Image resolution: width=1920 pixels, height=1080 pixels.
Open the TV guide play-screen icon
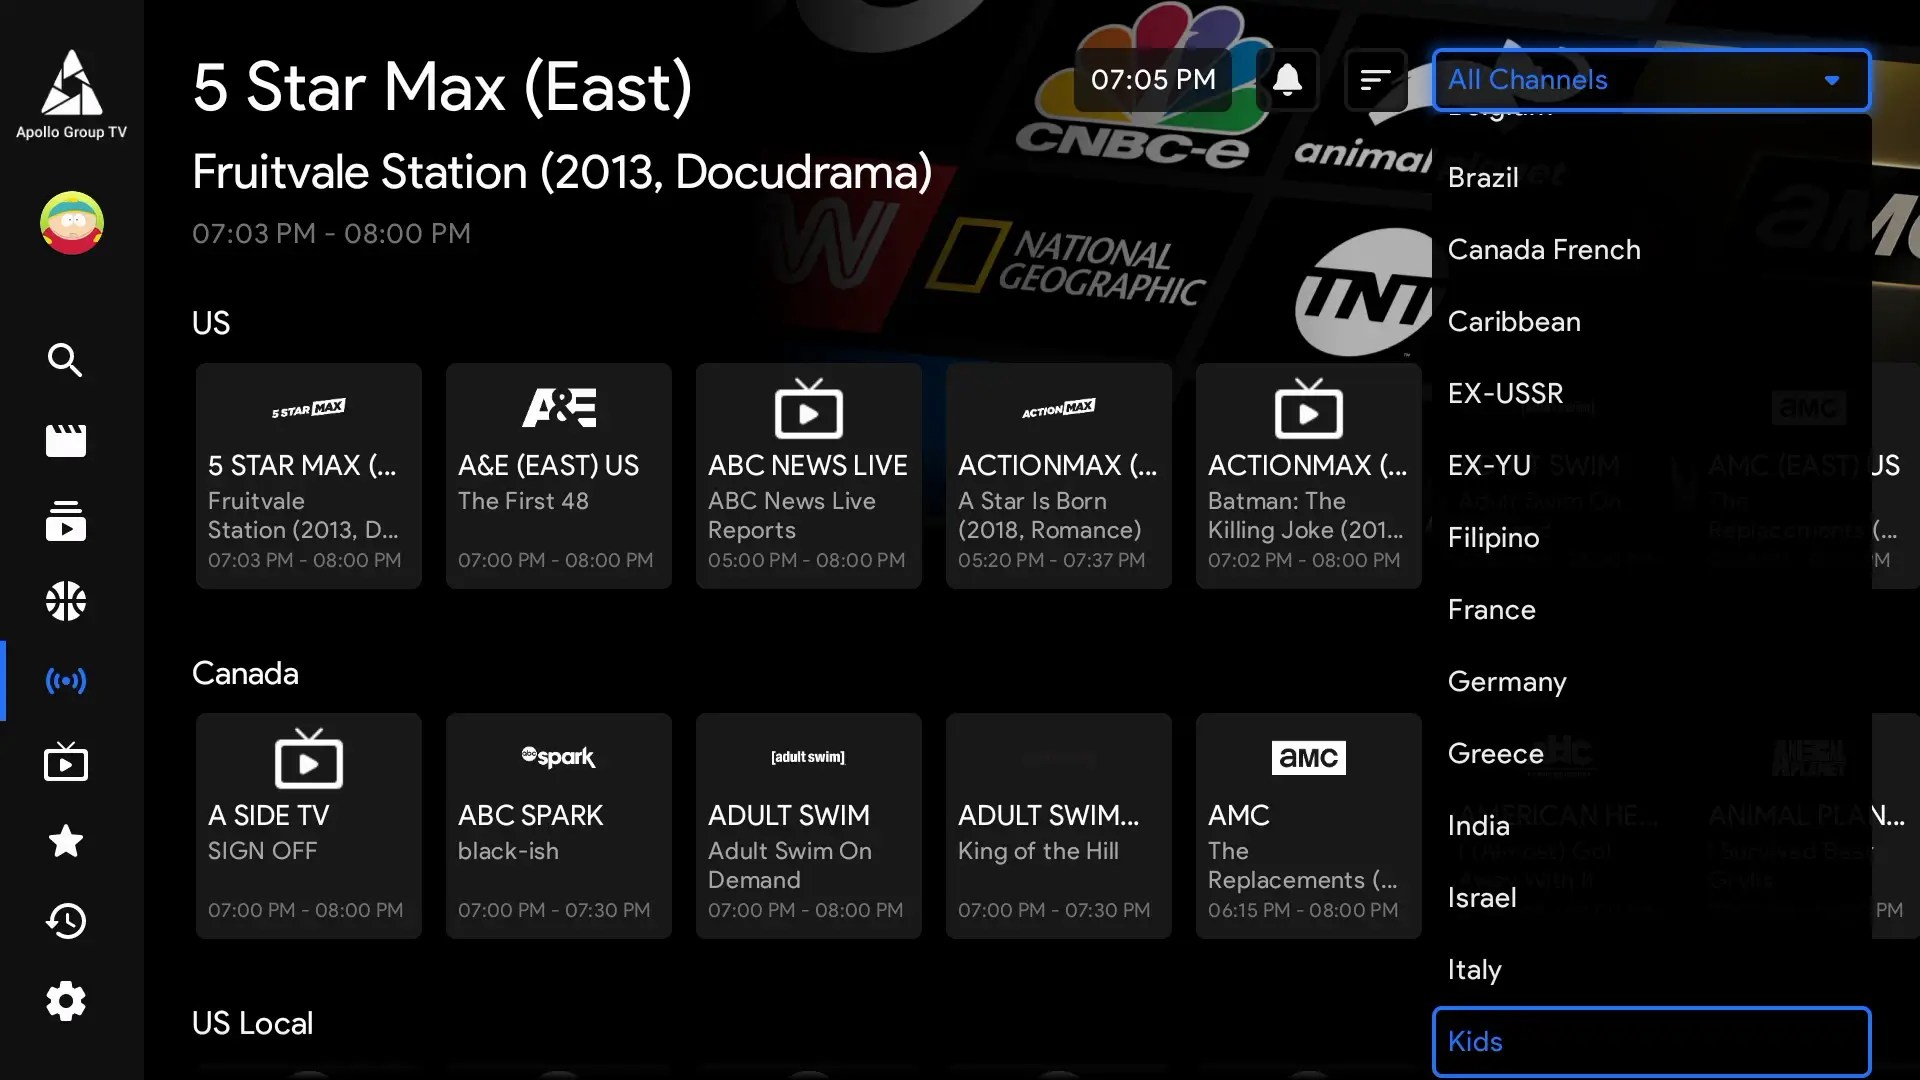[65, 761]
